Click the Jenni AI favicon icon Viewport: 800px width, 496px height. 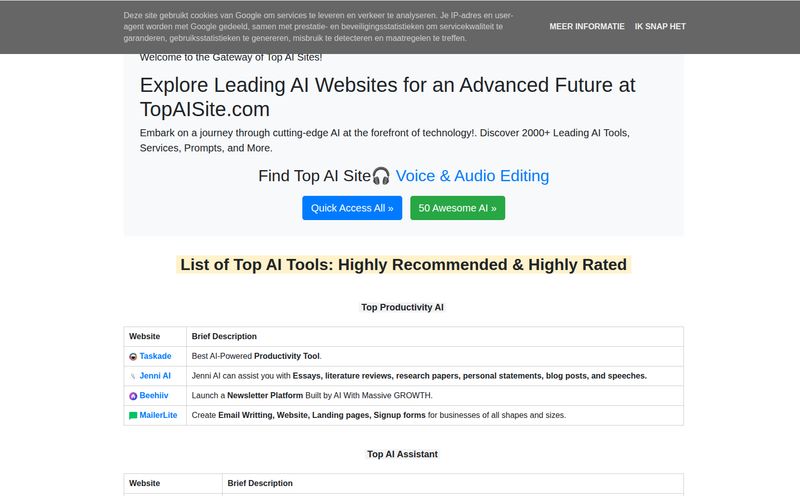pyautogui.click(x=133, y=376)
